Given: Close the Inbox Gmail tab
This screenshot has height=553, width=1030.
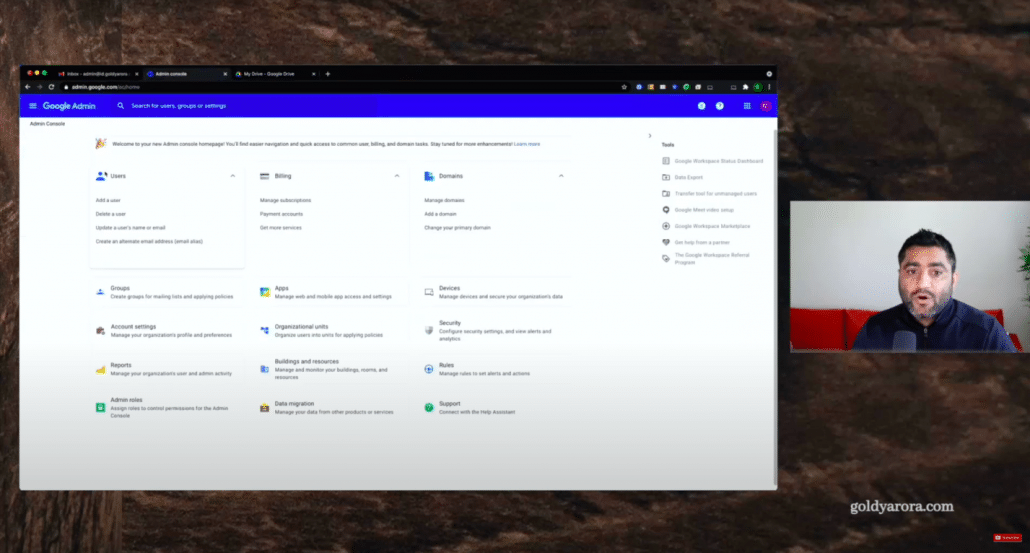Looking at the screenshot, I should click(137, 74).
